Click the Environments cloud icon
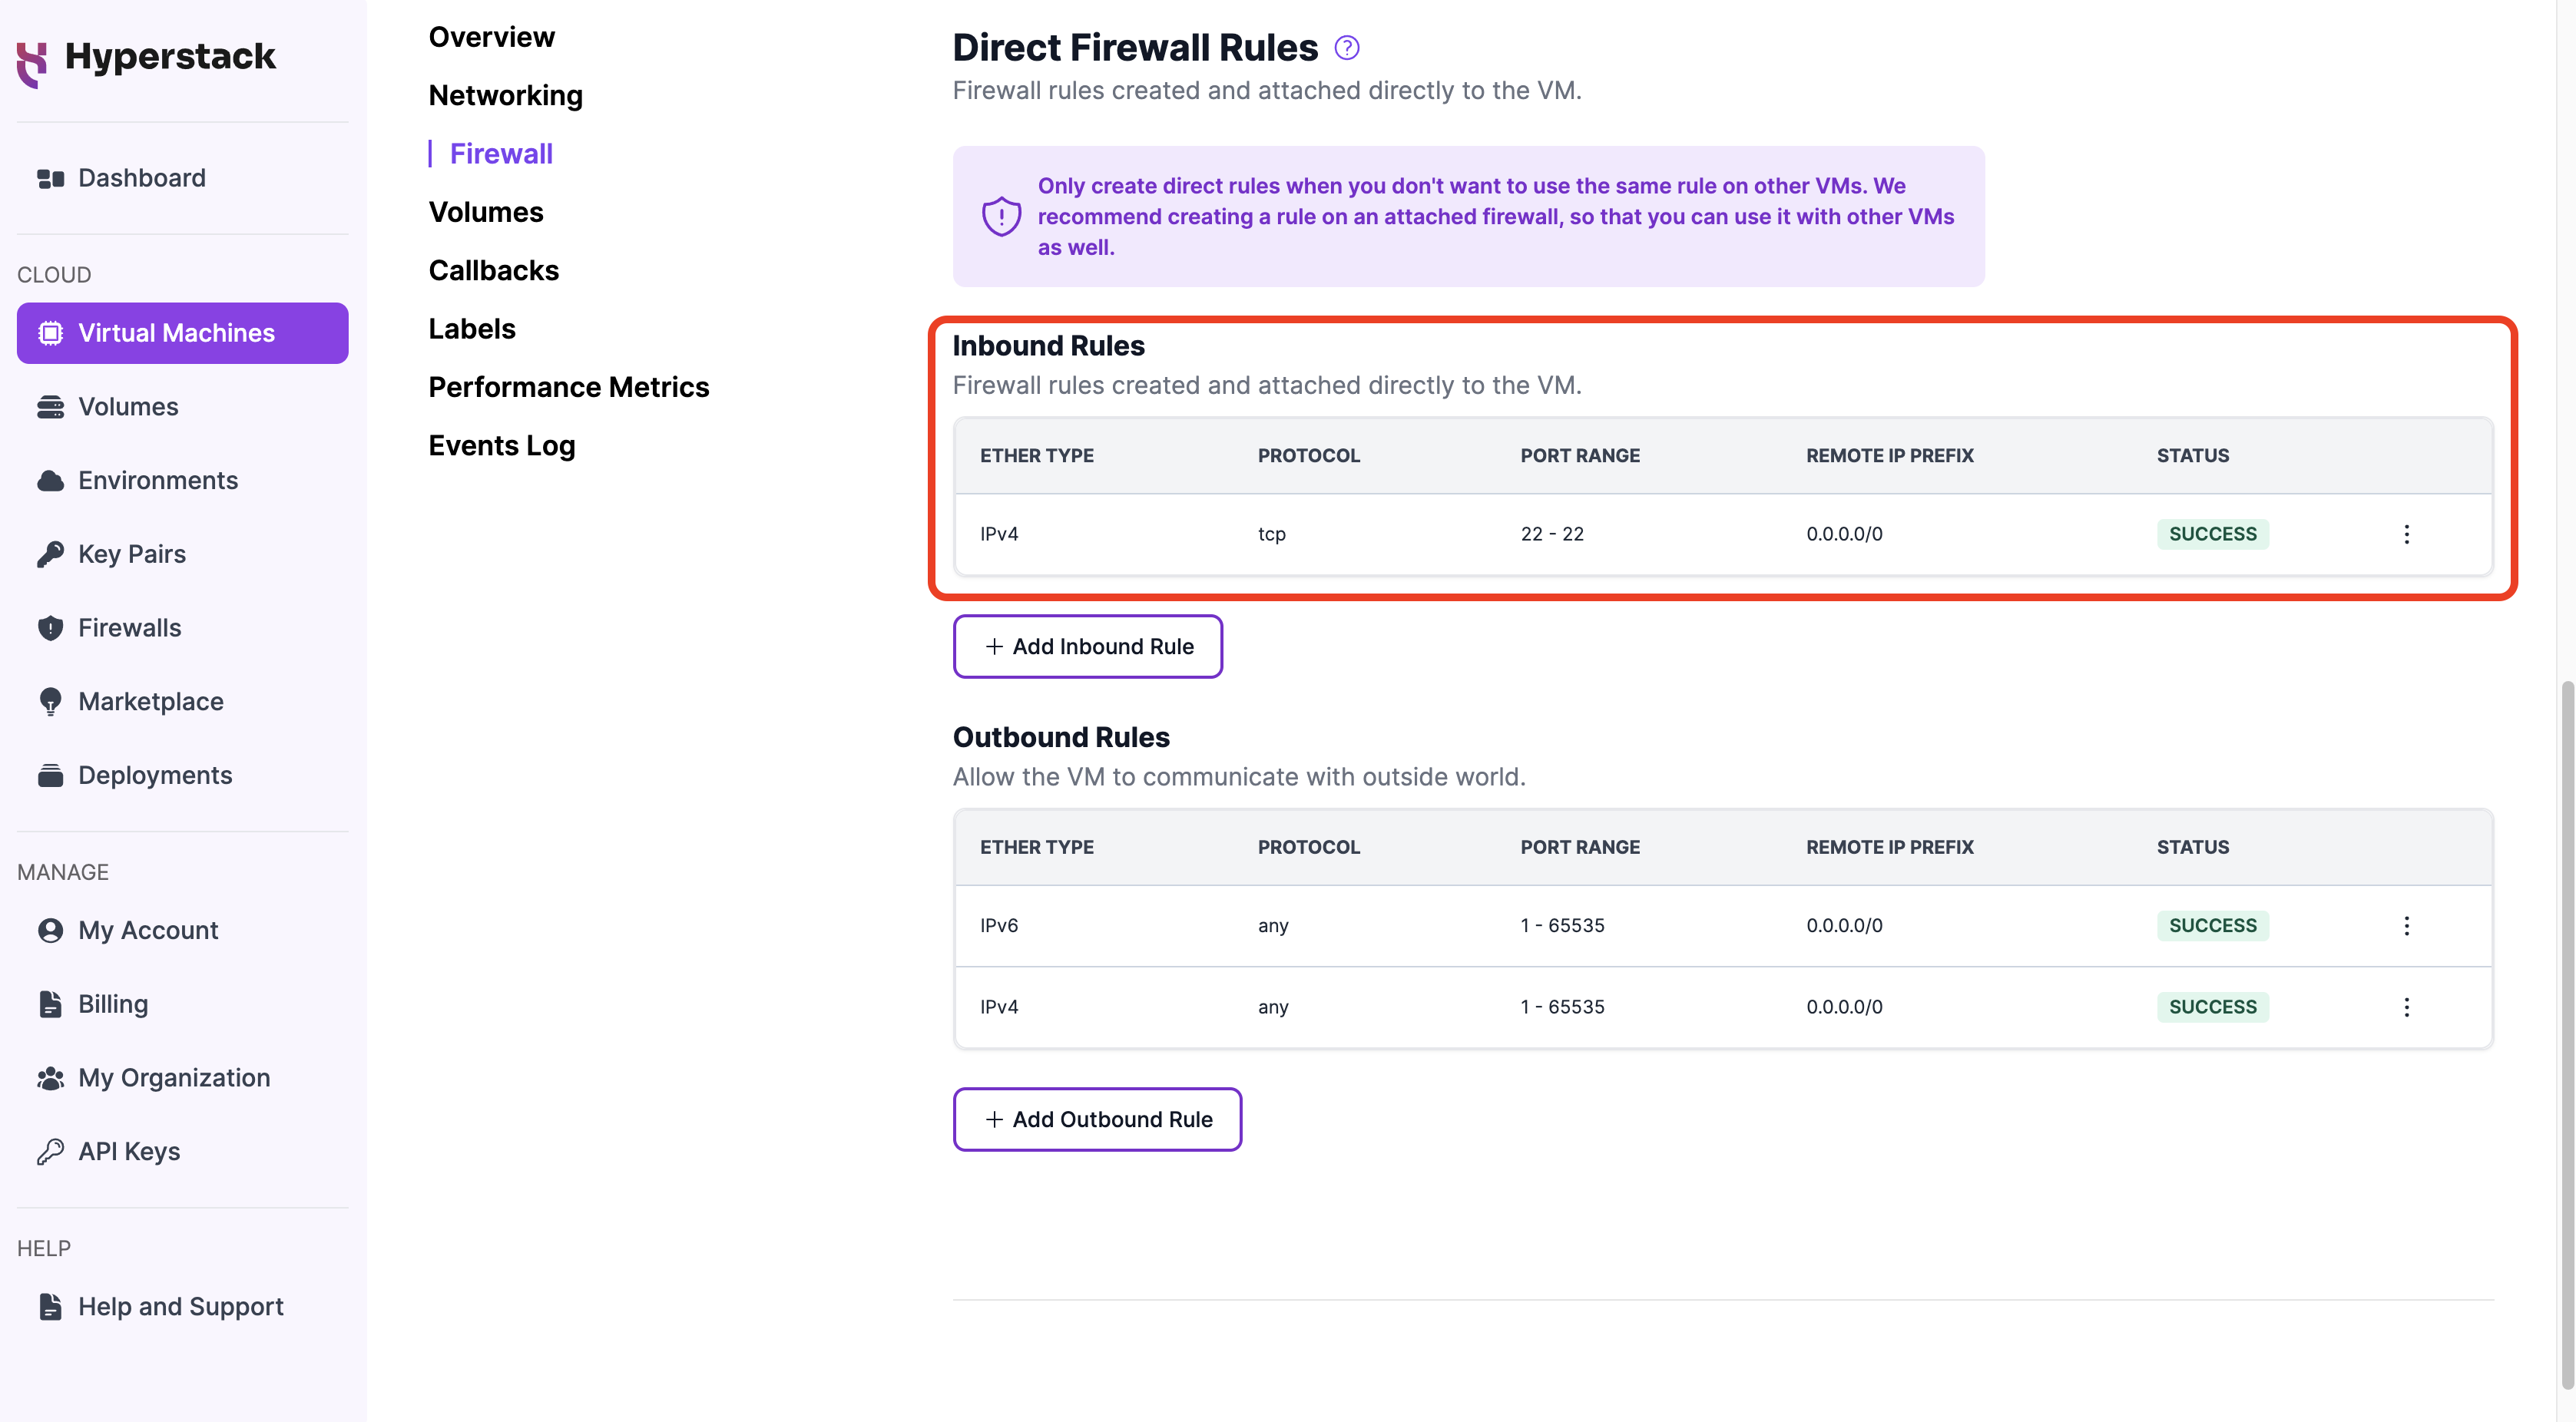Screen dimensions: 2576x1422 (x=50, y=481)
